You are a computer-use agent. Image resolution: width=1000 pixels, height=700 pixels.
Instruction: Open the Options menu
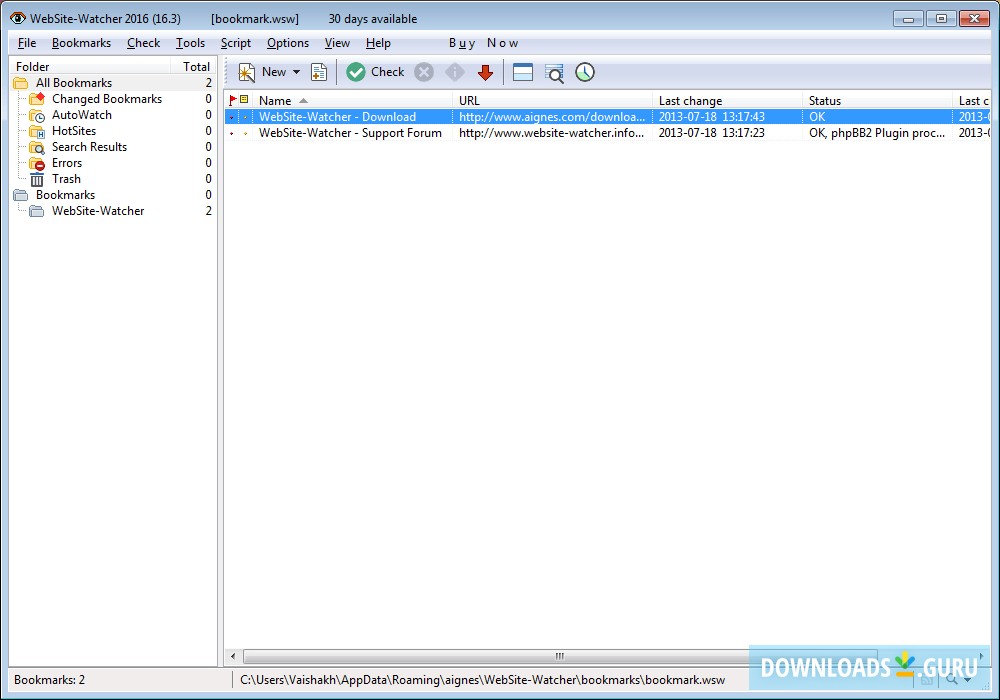[288, 43]
